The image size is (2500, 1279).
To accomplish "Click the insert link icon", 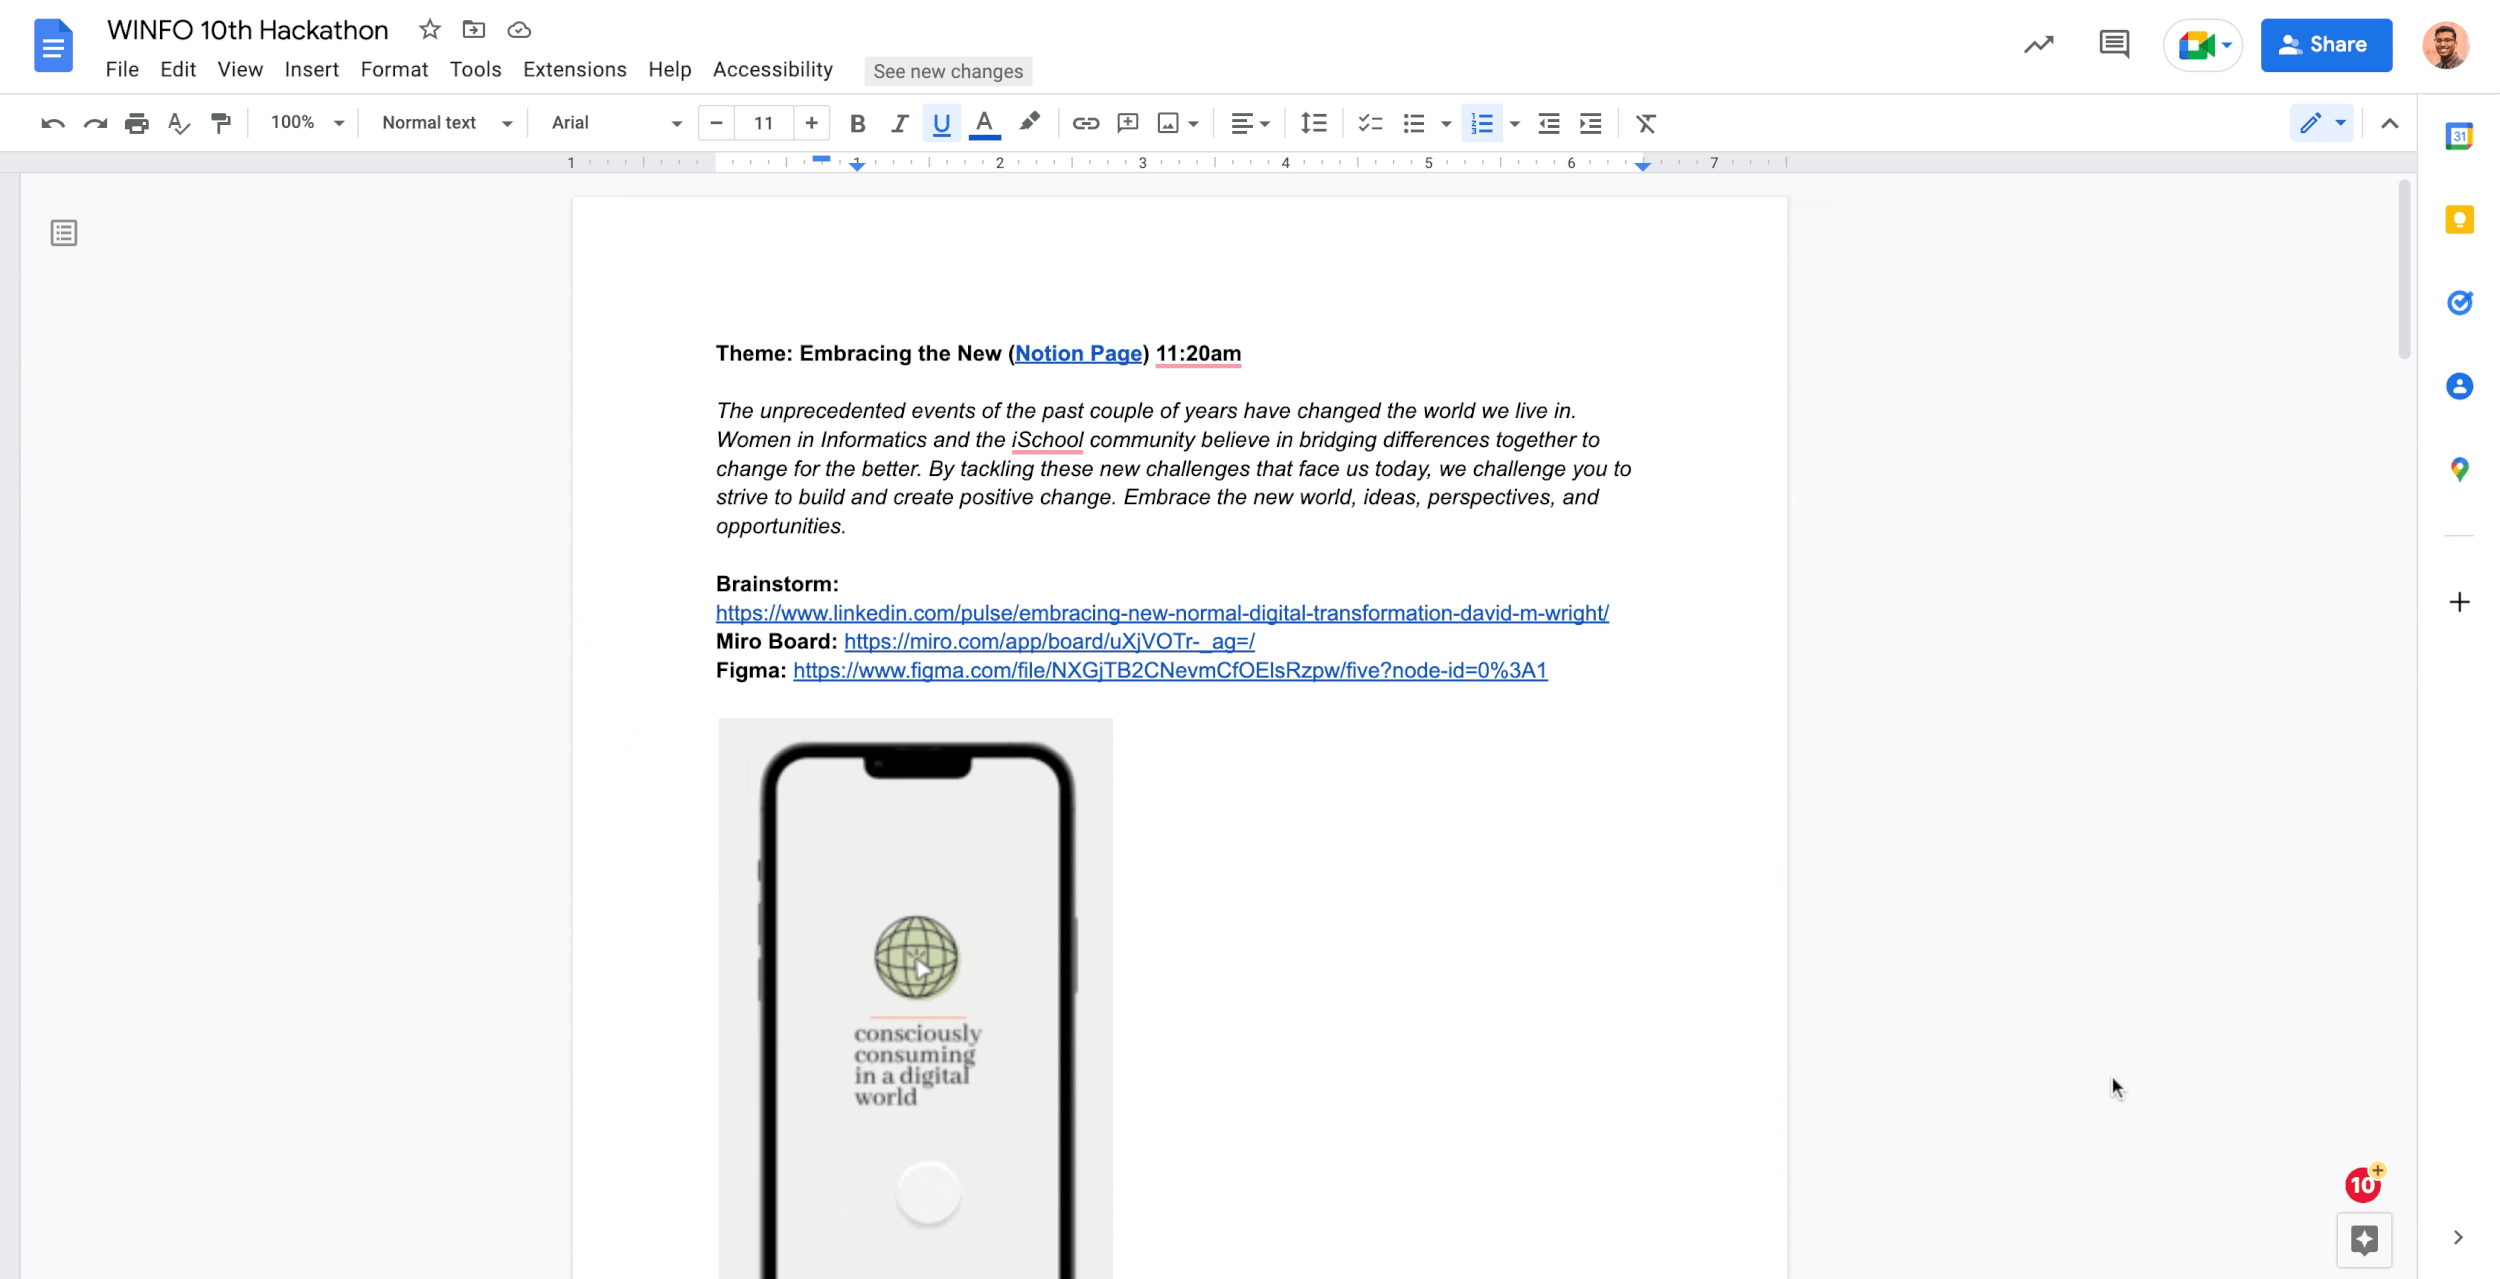I will (1085, 123).
